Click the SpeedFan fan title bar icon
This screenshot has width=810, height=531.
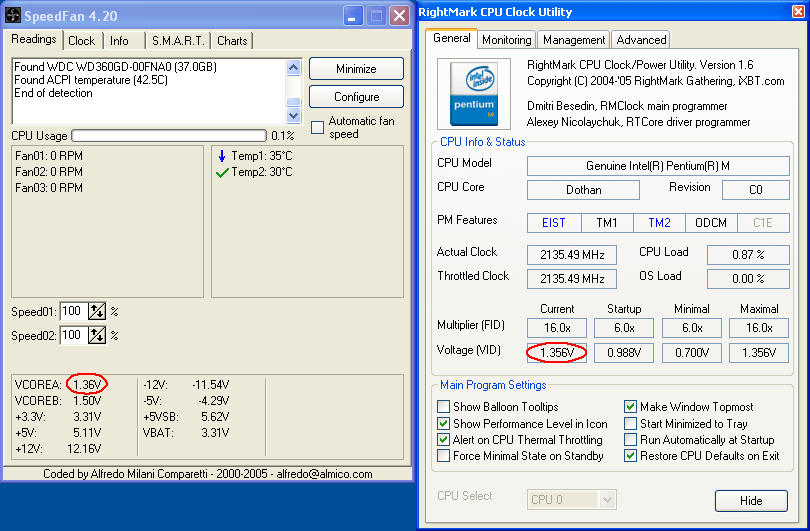point(13,15)
